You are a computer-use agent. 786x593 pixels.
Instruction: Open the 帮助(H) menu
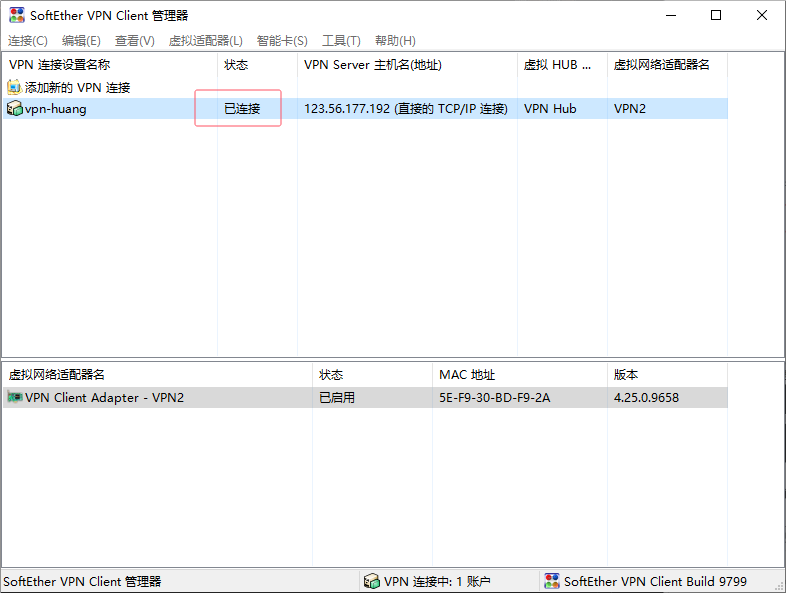(x=395, y=41)
